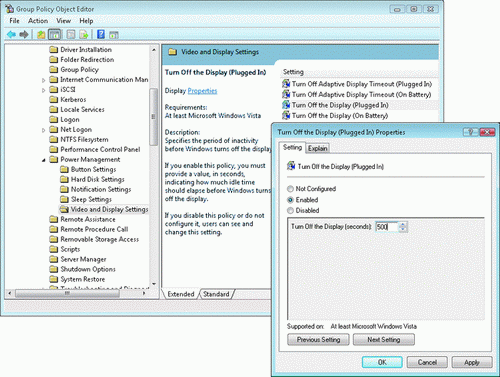Screen dimensions: 500x377
Task: Select Turn Off Adaptive Display Timeout (On Battery)
Action: tap(357, 95)
